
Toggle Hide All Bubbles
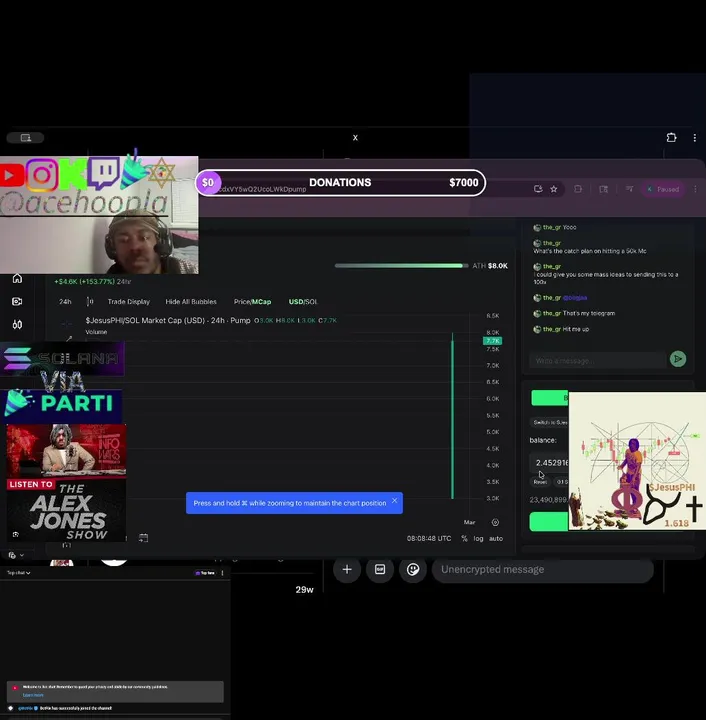tap(191, 302)
